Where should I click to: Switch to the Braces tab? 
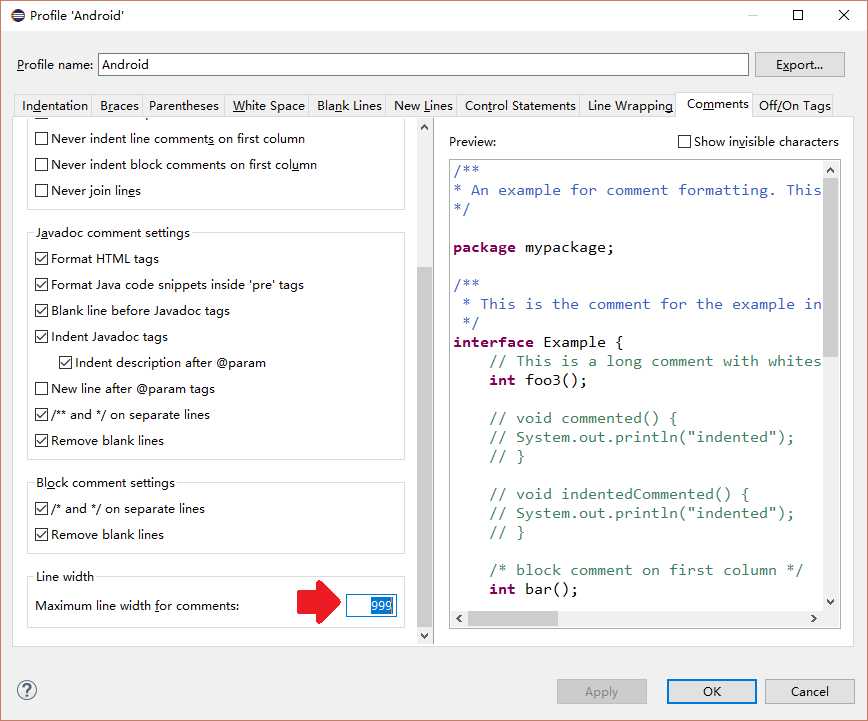tap(119, 106)
